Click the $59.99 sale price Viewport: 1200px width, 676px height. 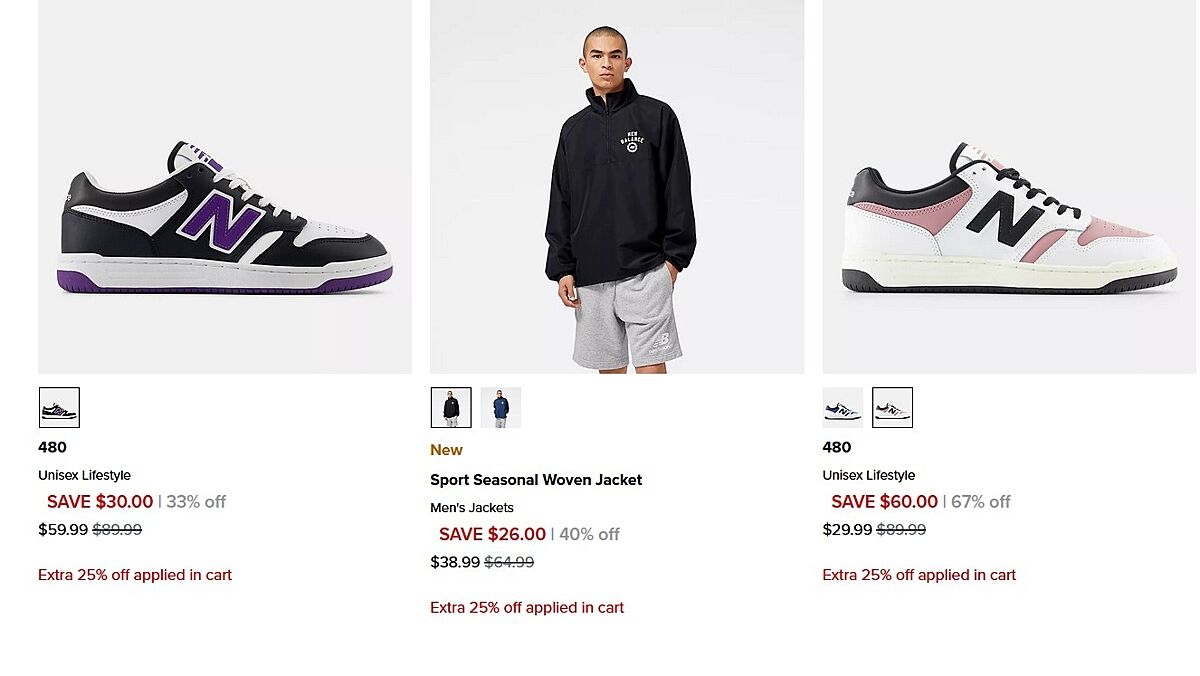(63, 530)
